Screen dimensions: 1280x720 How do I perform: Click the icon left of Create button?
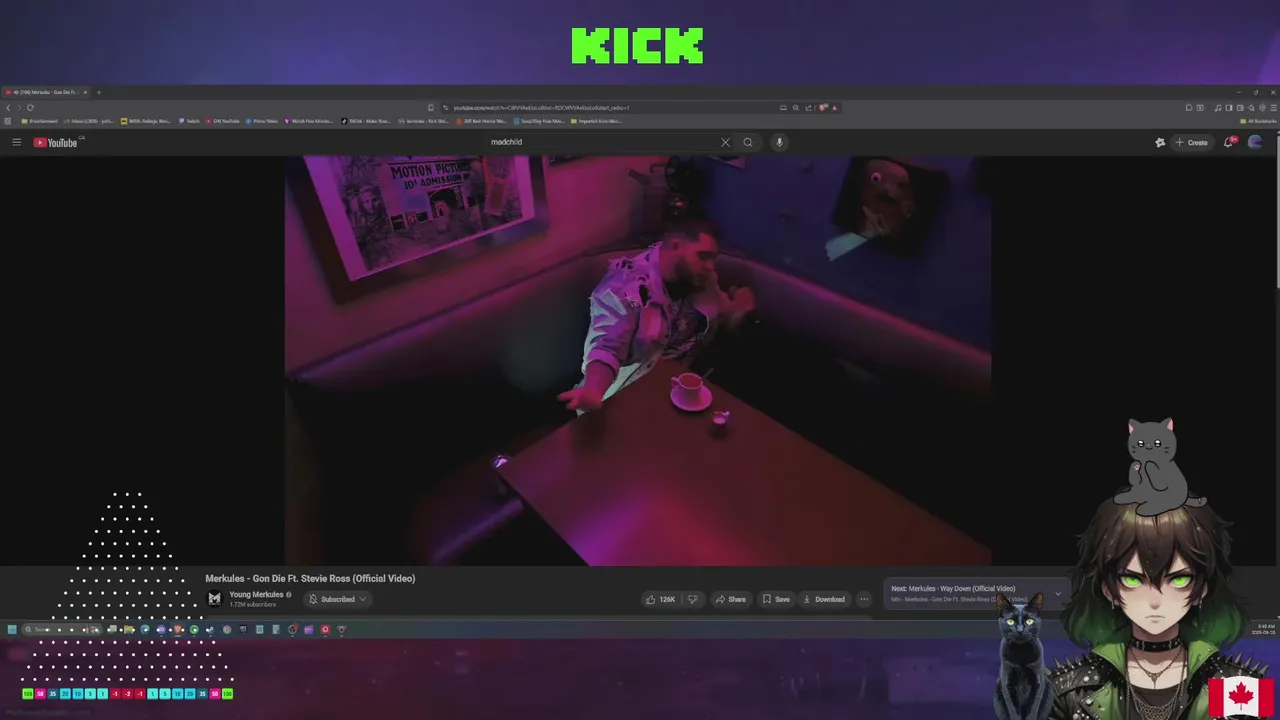(x=1160, y=142)
